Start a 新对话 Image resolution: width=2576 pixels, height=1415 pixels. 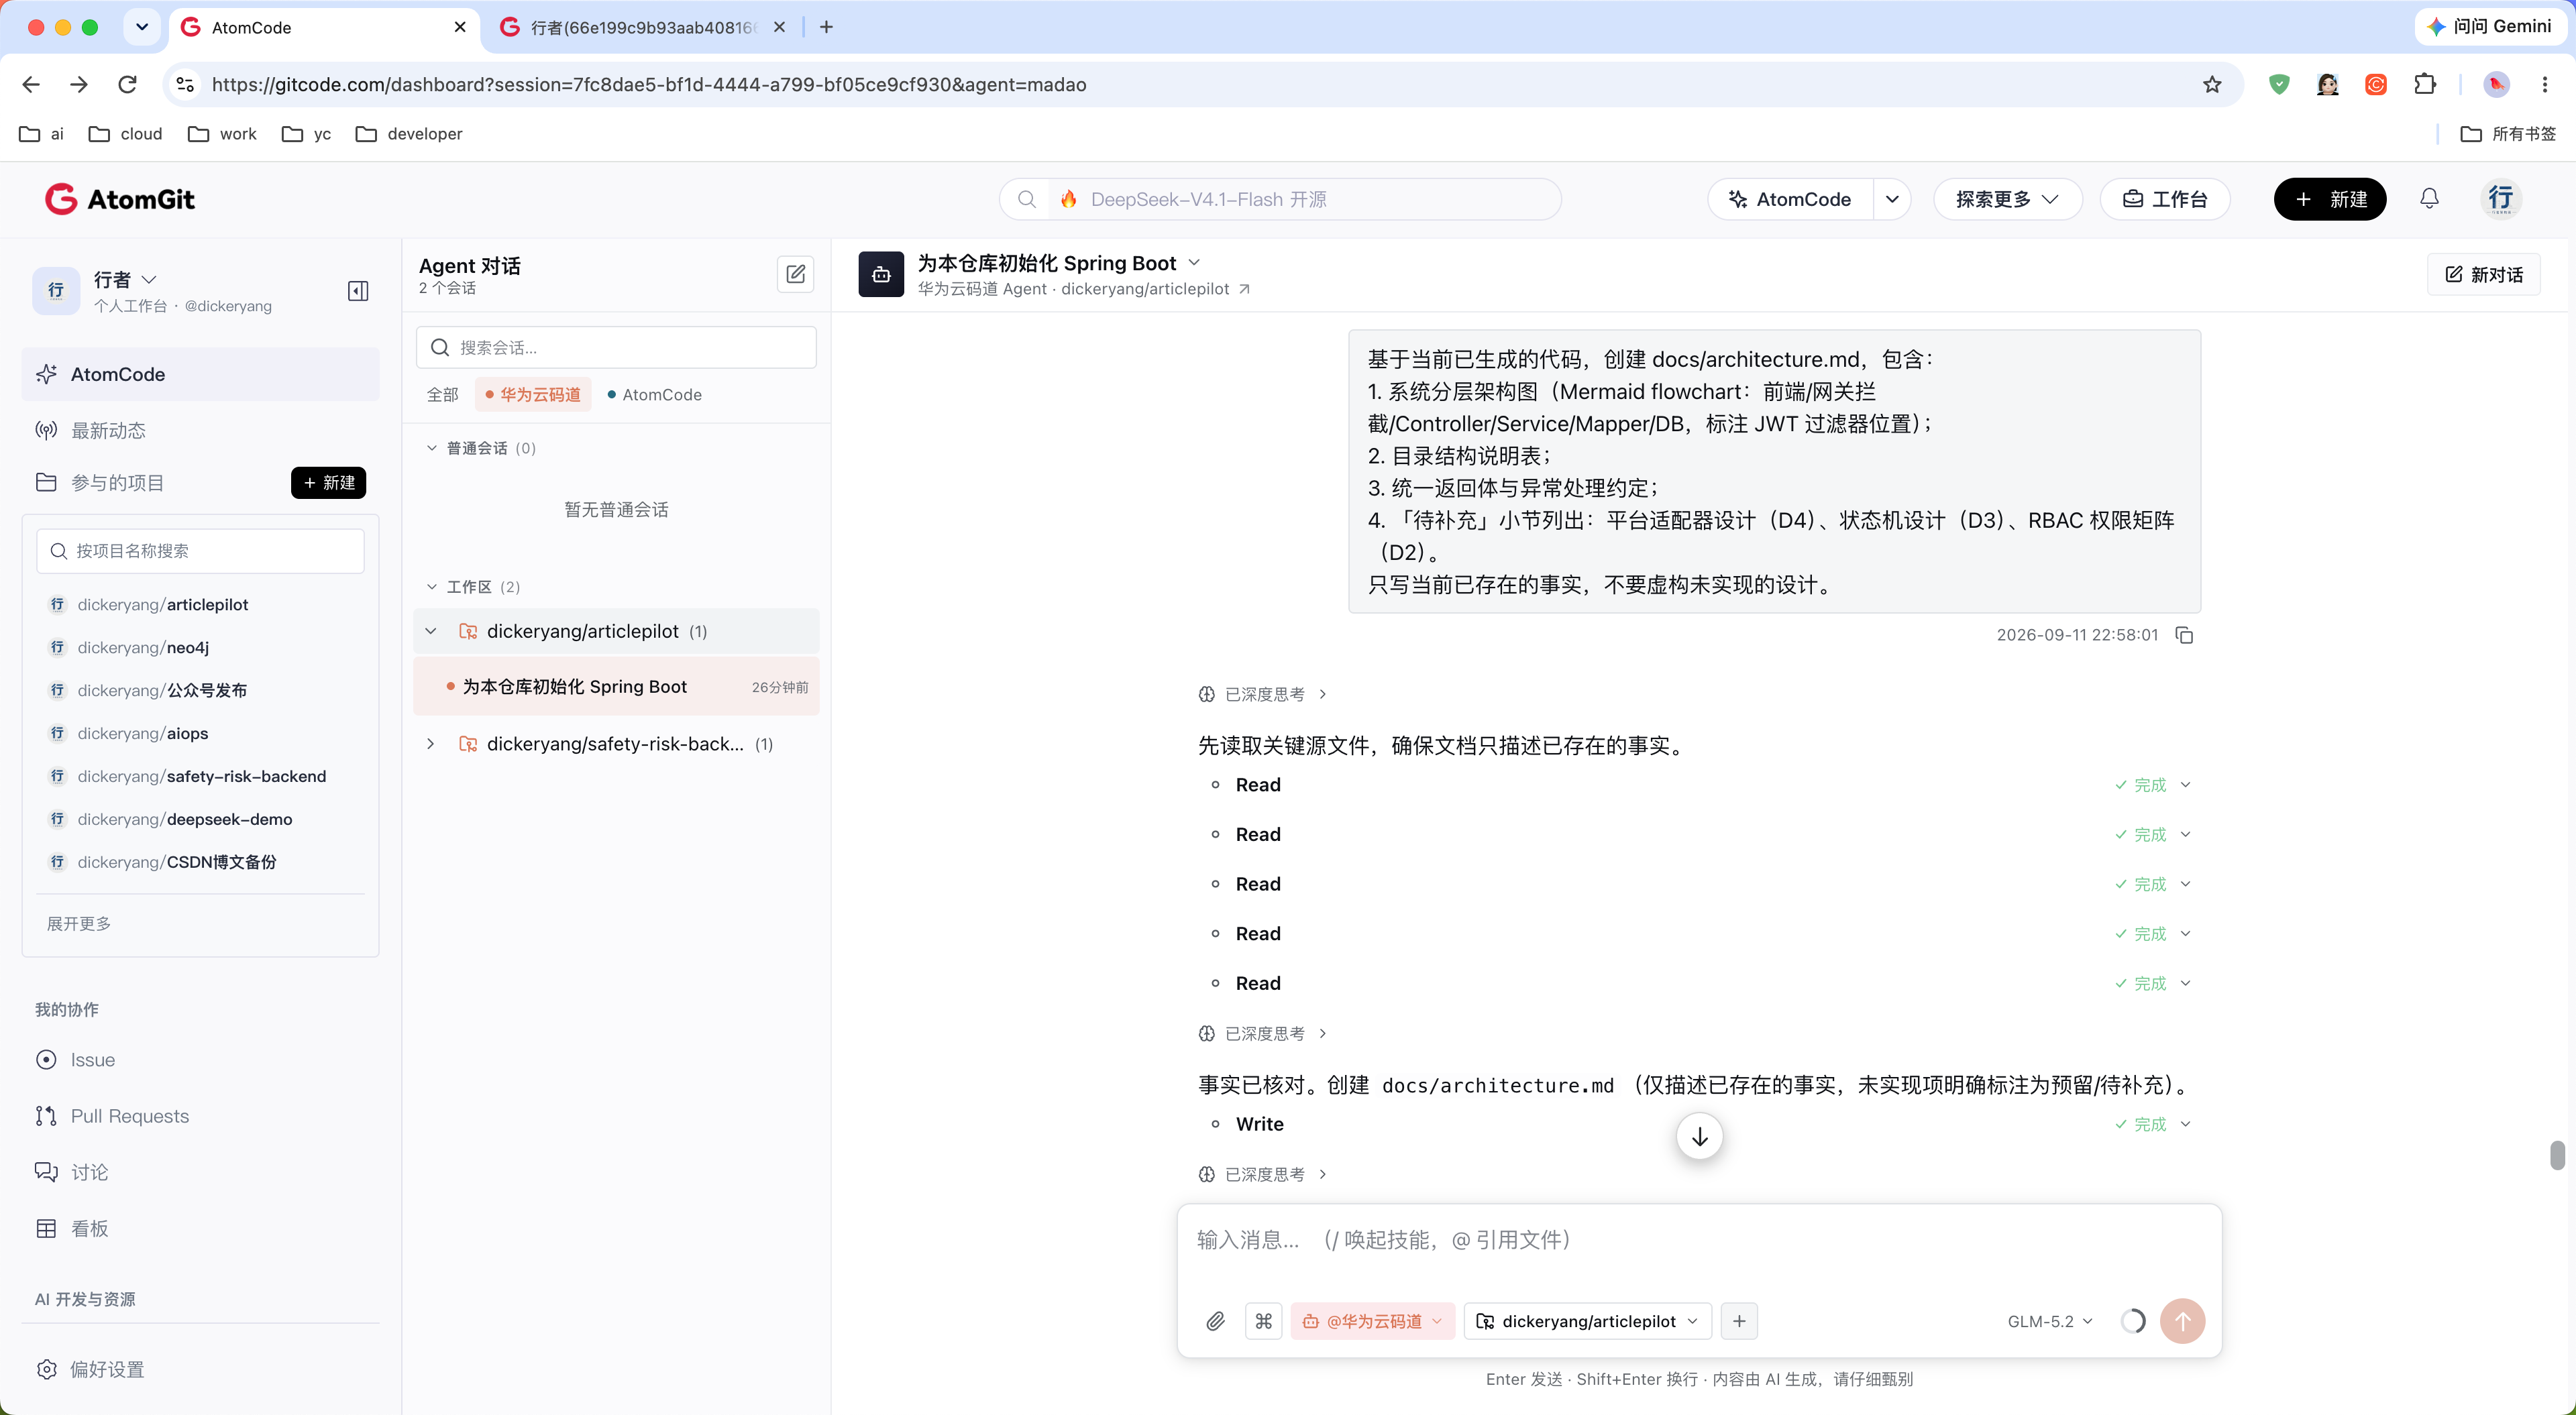(x=2484, y=274)
